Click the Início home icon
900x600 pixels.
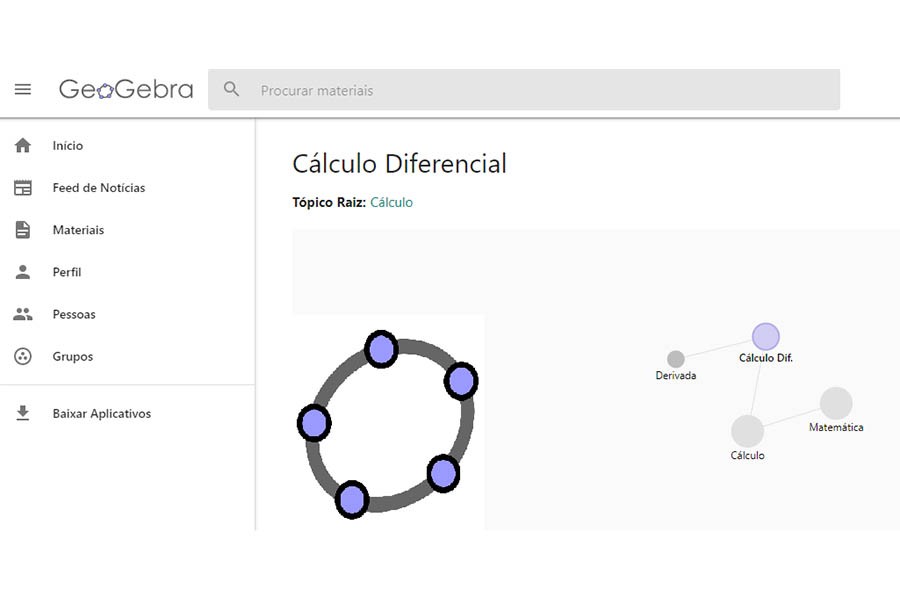tap(23, 145)
